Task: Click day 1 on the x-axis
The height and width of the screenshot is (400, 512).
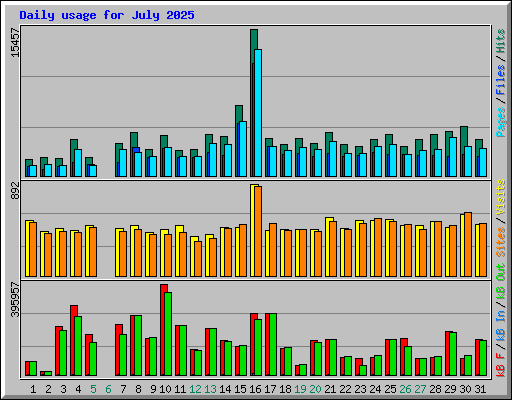Action: tap(33, 389)
